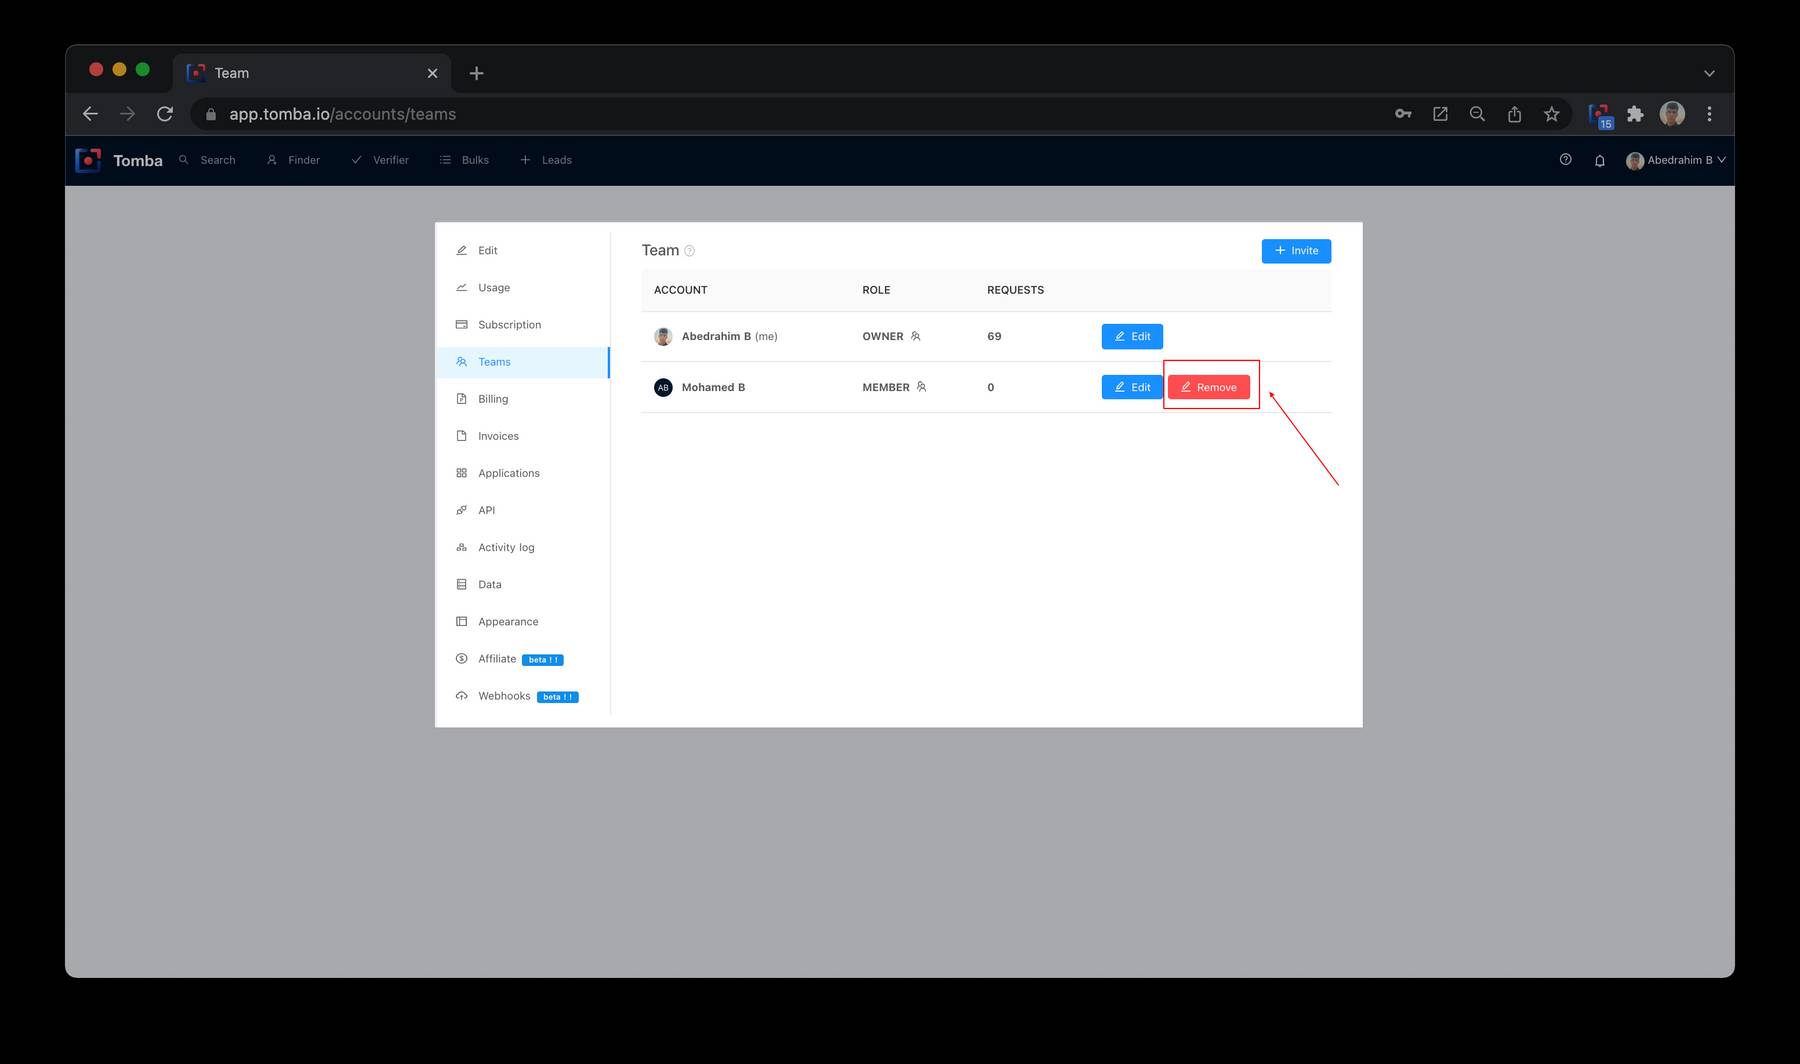Screen dimensions: 1800x1064
Task: Click the share icon in address bar
Action: (x=1514, y=114)
